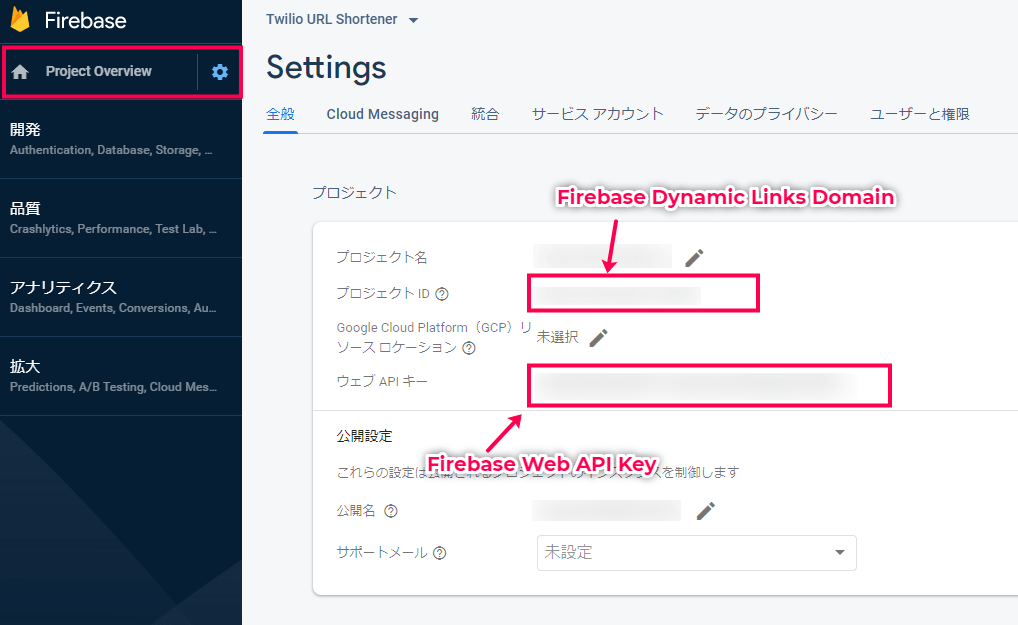Show help for サポートメール

pos(440,553)
